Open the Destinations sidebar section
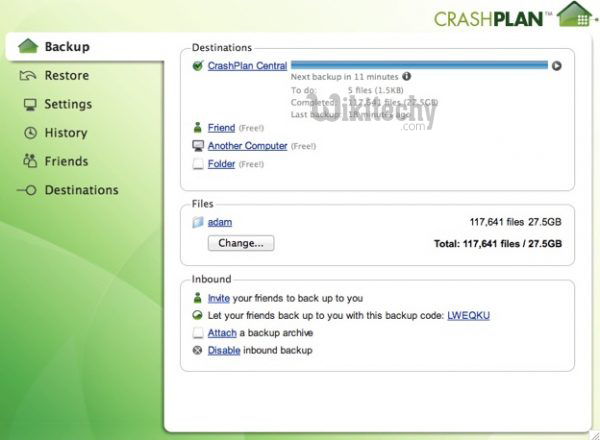The height and width of the screenshot is (440, 600). tap(82, 190)
